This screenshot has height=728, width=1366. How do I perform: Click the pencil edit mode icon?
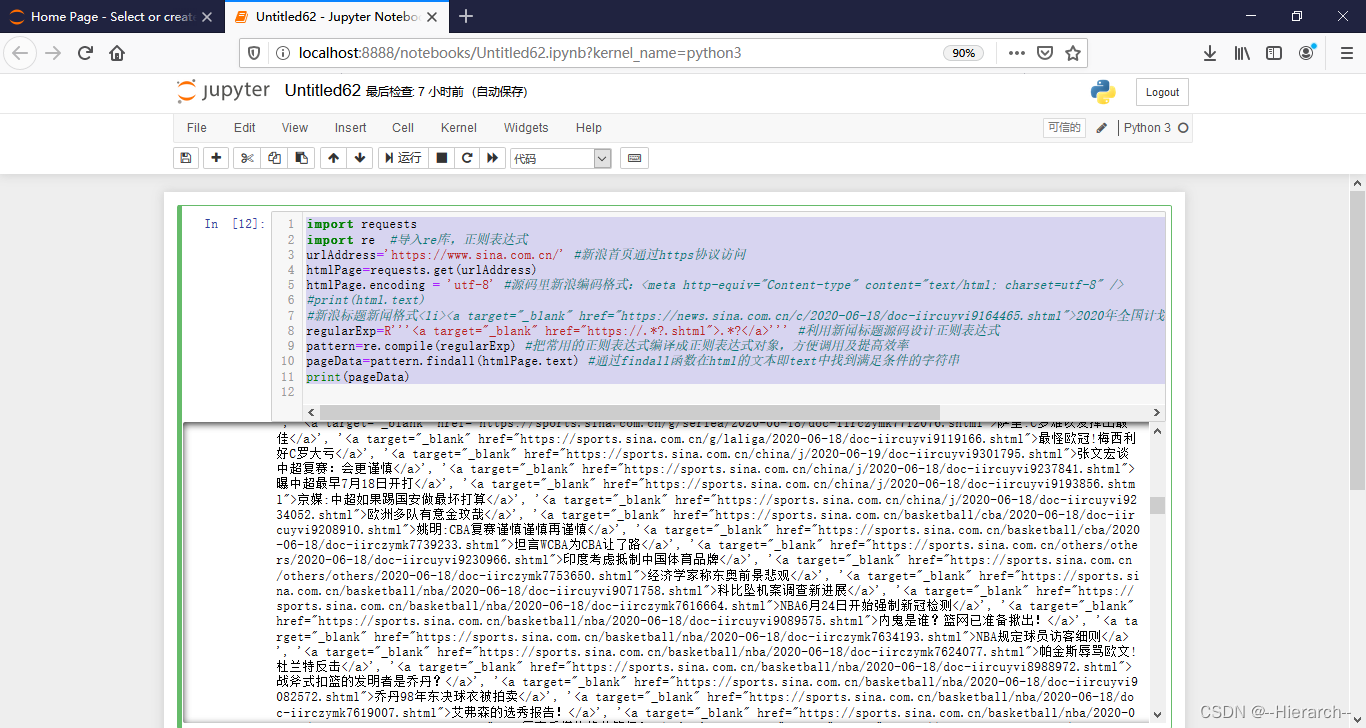pos(1102,128)
